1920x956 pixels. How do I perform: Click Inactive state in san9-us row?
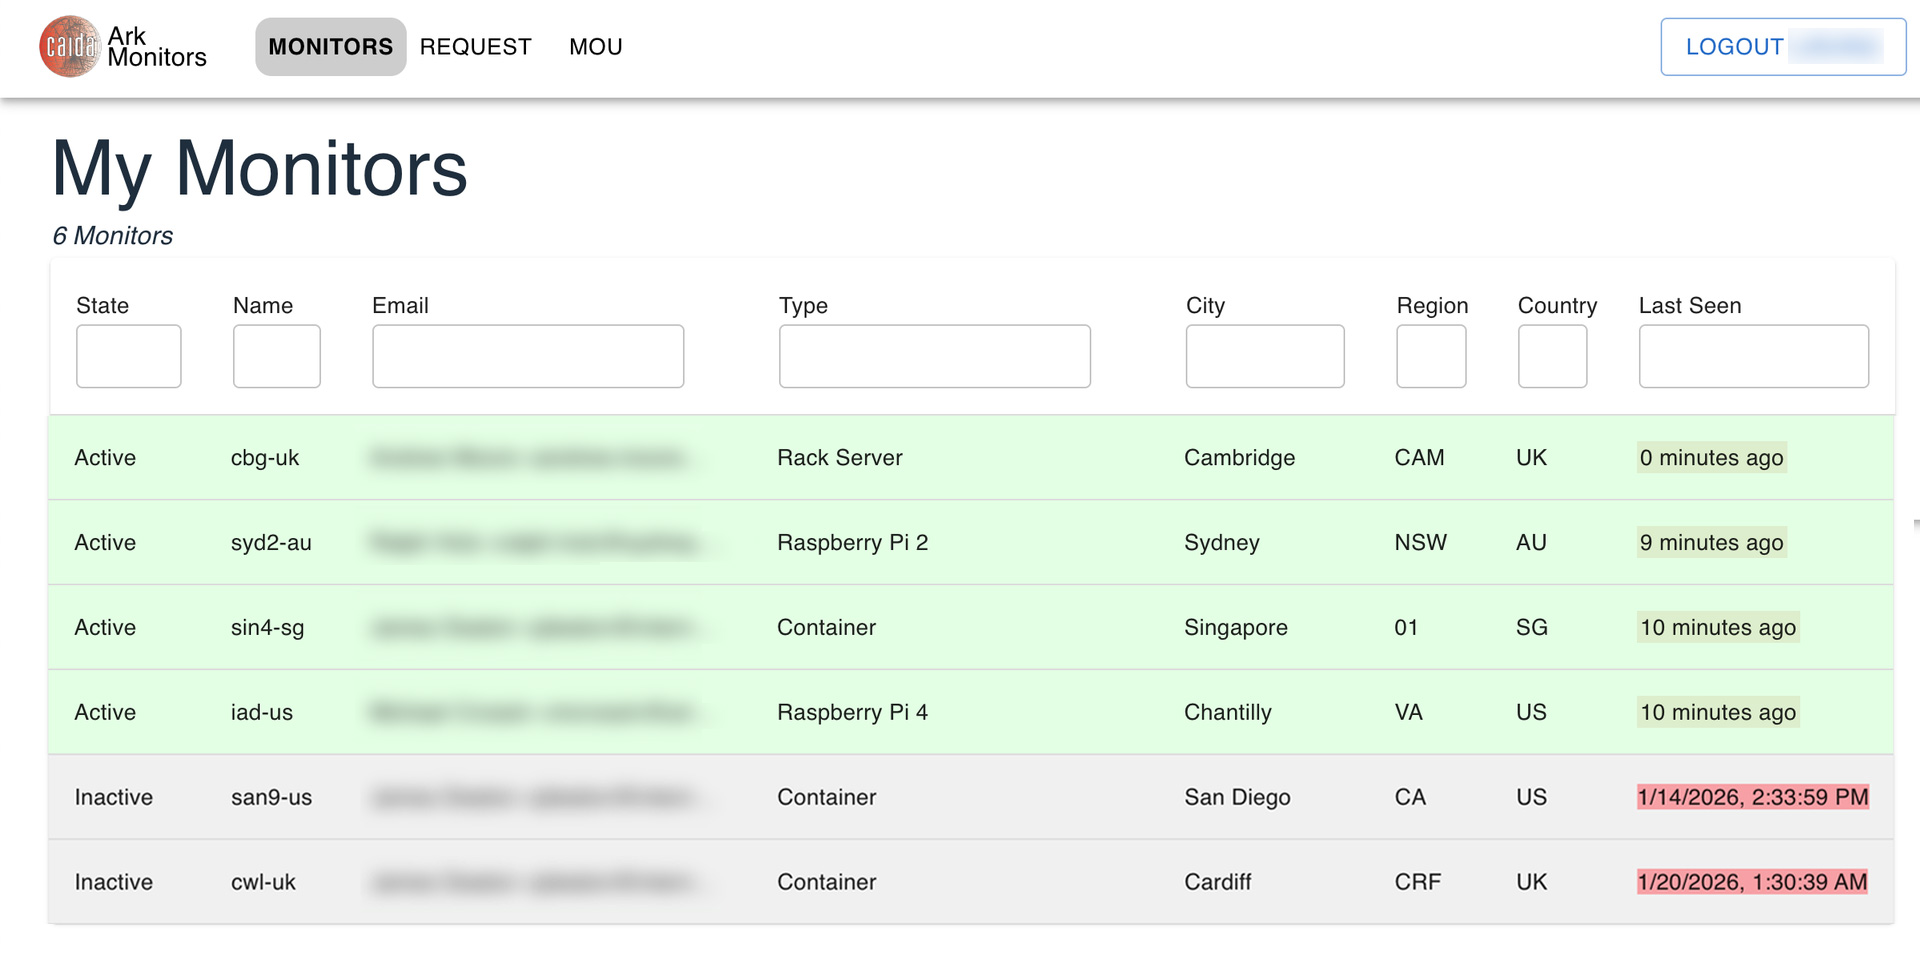click(114, 798)
